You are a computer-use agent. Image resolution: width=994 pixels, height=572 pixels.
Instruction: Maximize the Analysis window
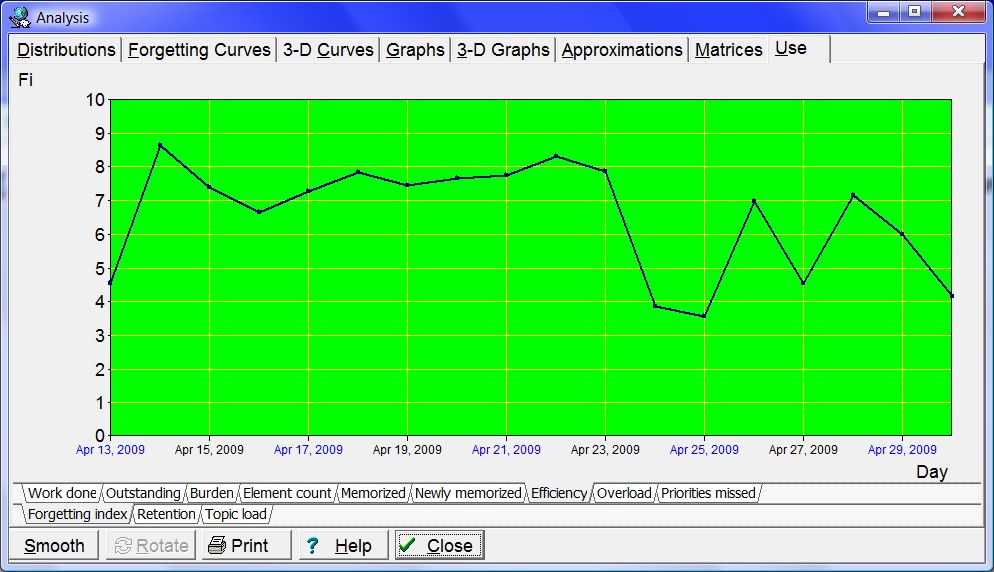click(913, 12)
